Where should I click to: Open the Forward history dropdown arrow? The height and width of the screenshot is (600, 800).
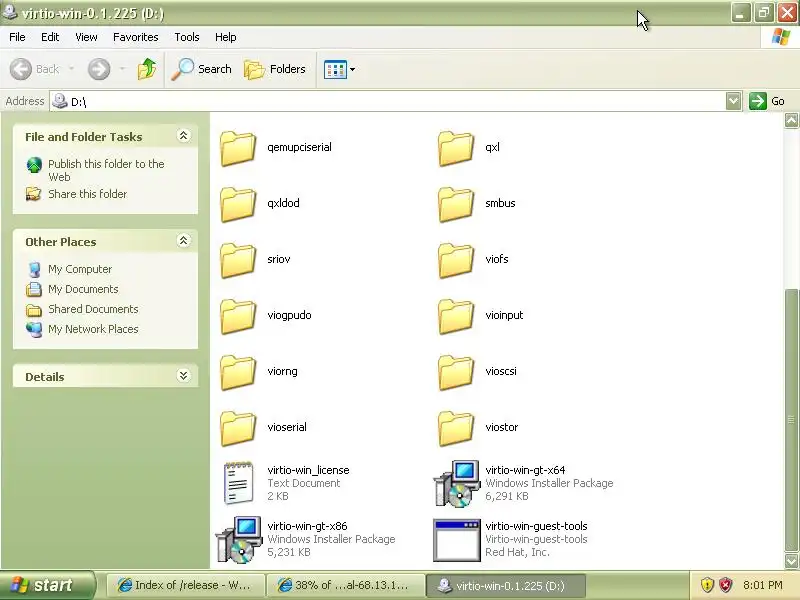point(122,68)
